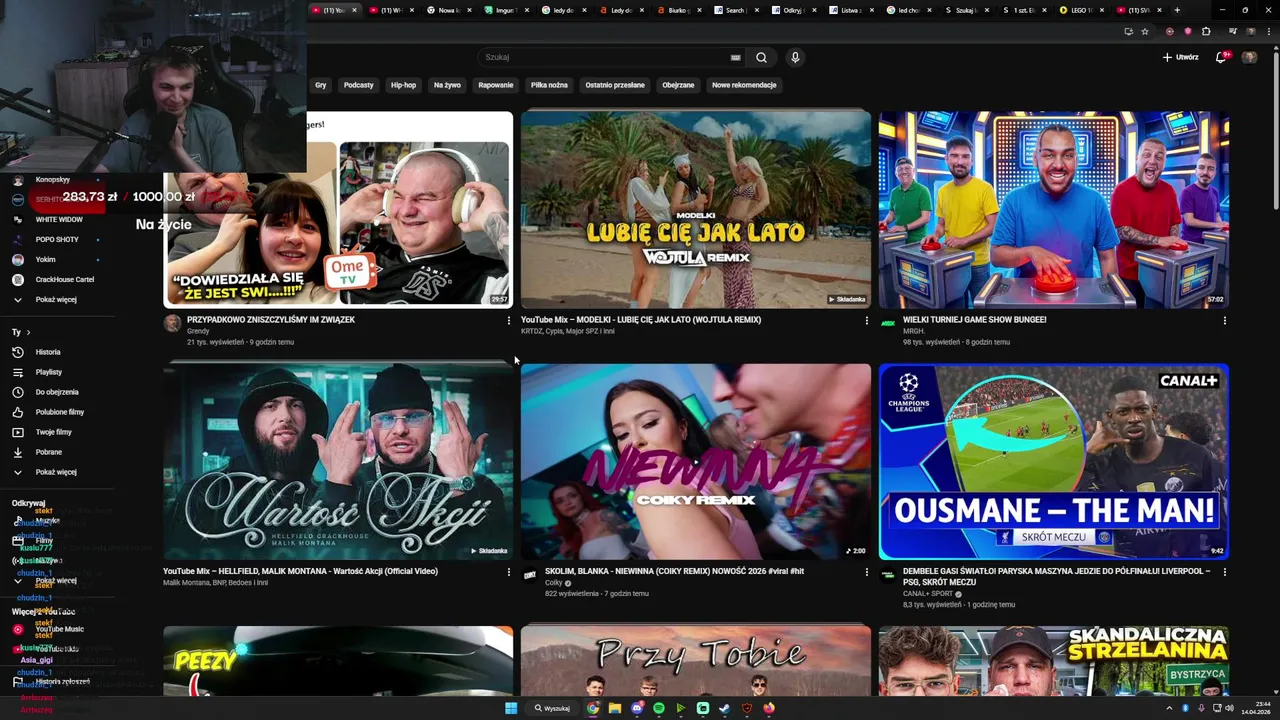Screen dimensions: 1280x720
Task: Open the MRGH channel avatar
Action: pyautogui.click(x=887, y=323)
